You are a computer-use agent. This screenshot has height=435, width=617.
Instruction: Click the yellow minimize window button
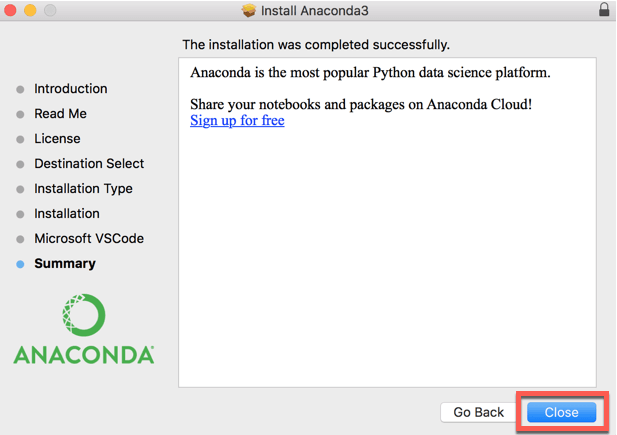click(30, 10)
